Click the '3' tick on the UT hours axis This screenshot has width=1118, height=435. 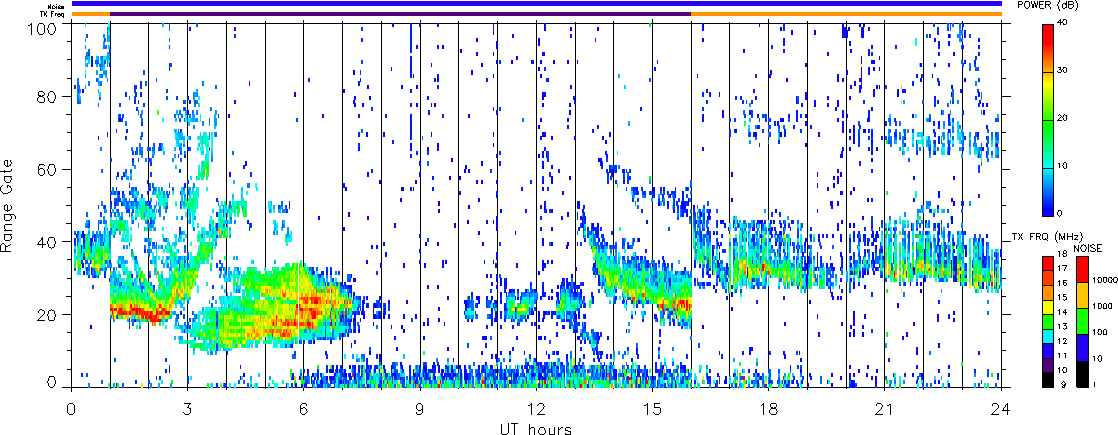click(188, 409)
